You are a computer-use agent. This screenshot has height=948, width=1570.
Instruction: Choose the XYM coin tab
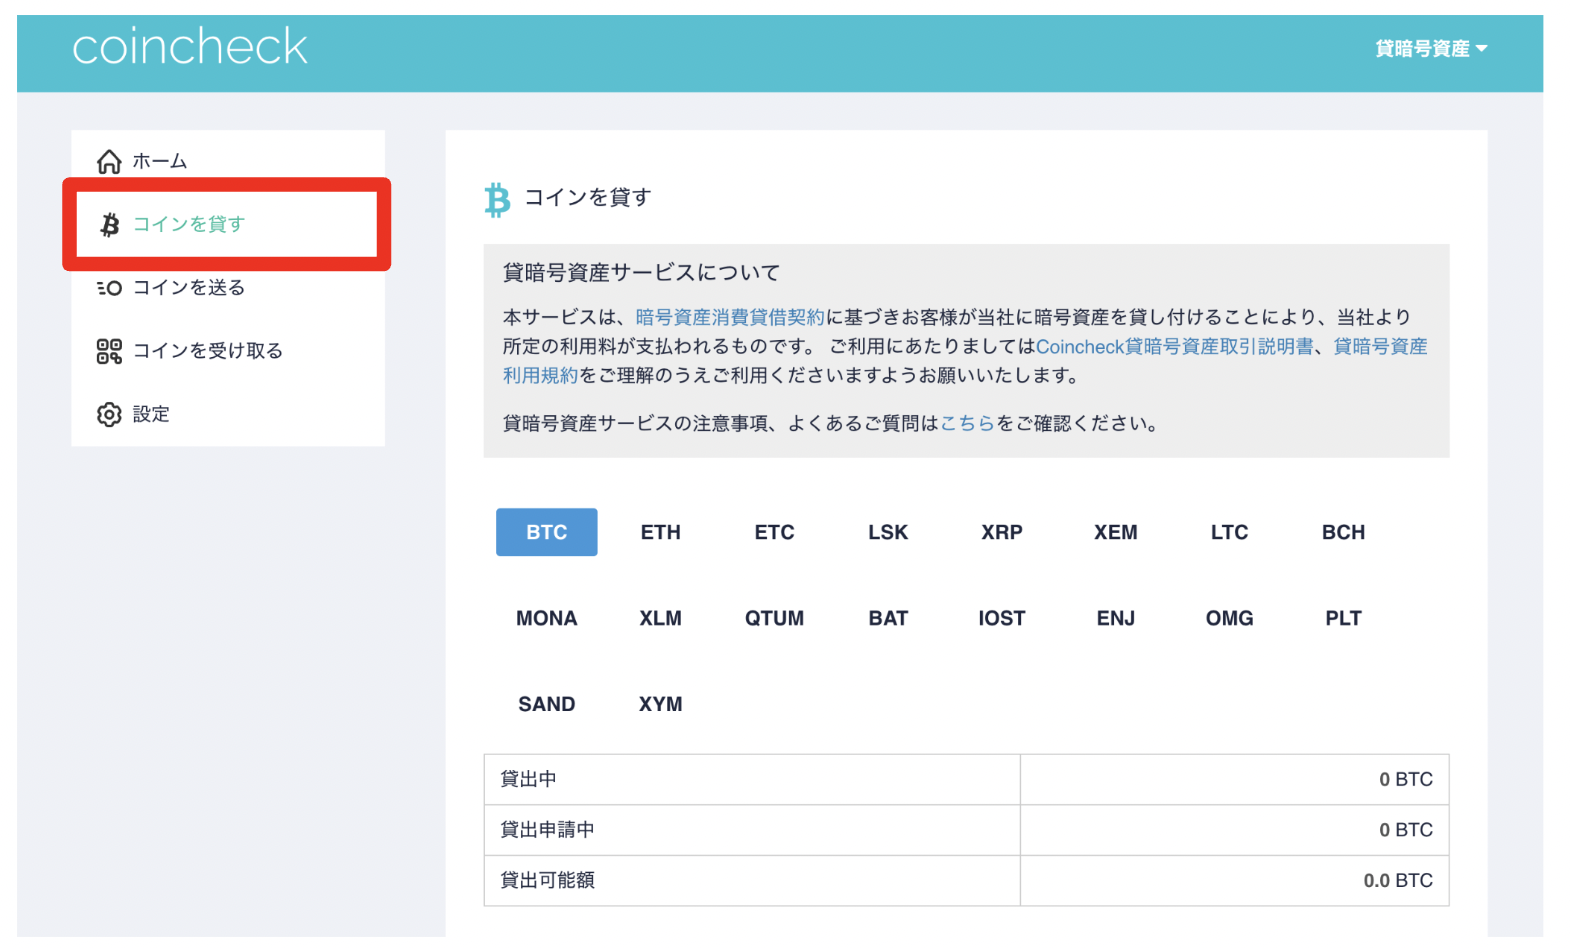661,704
